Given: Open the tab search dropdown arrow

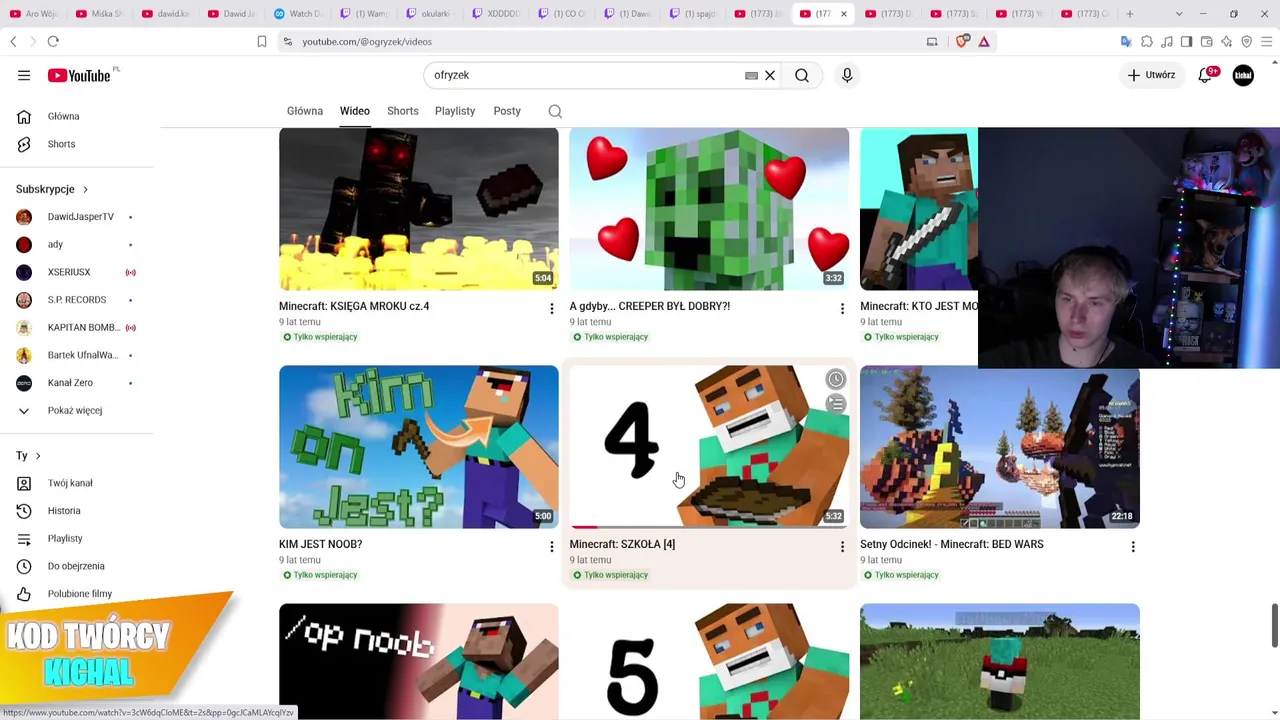Looking at the screenshot, I should coord(1179,14).
